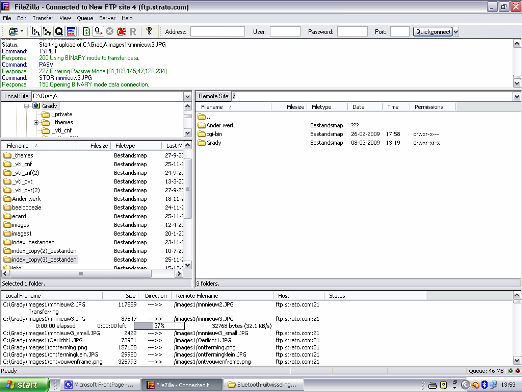This screenshot has width=522, height=392.
Task: Select the images1 folder in local list
Action: tap(17, 233)
